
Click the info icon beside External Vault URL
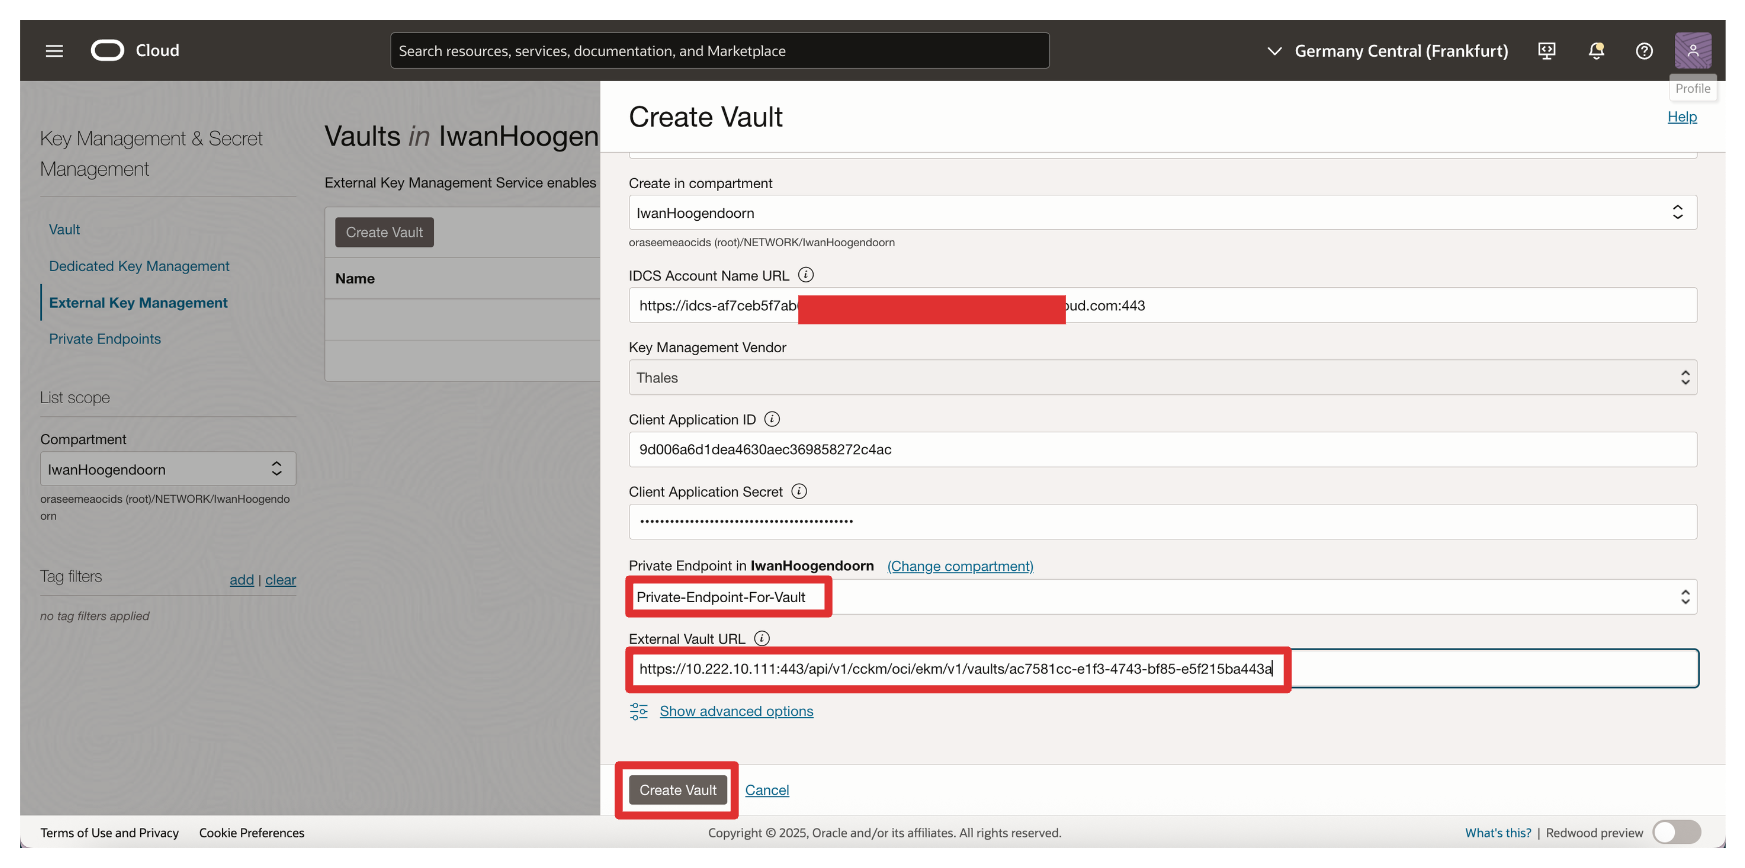click(x=762, y=638)
